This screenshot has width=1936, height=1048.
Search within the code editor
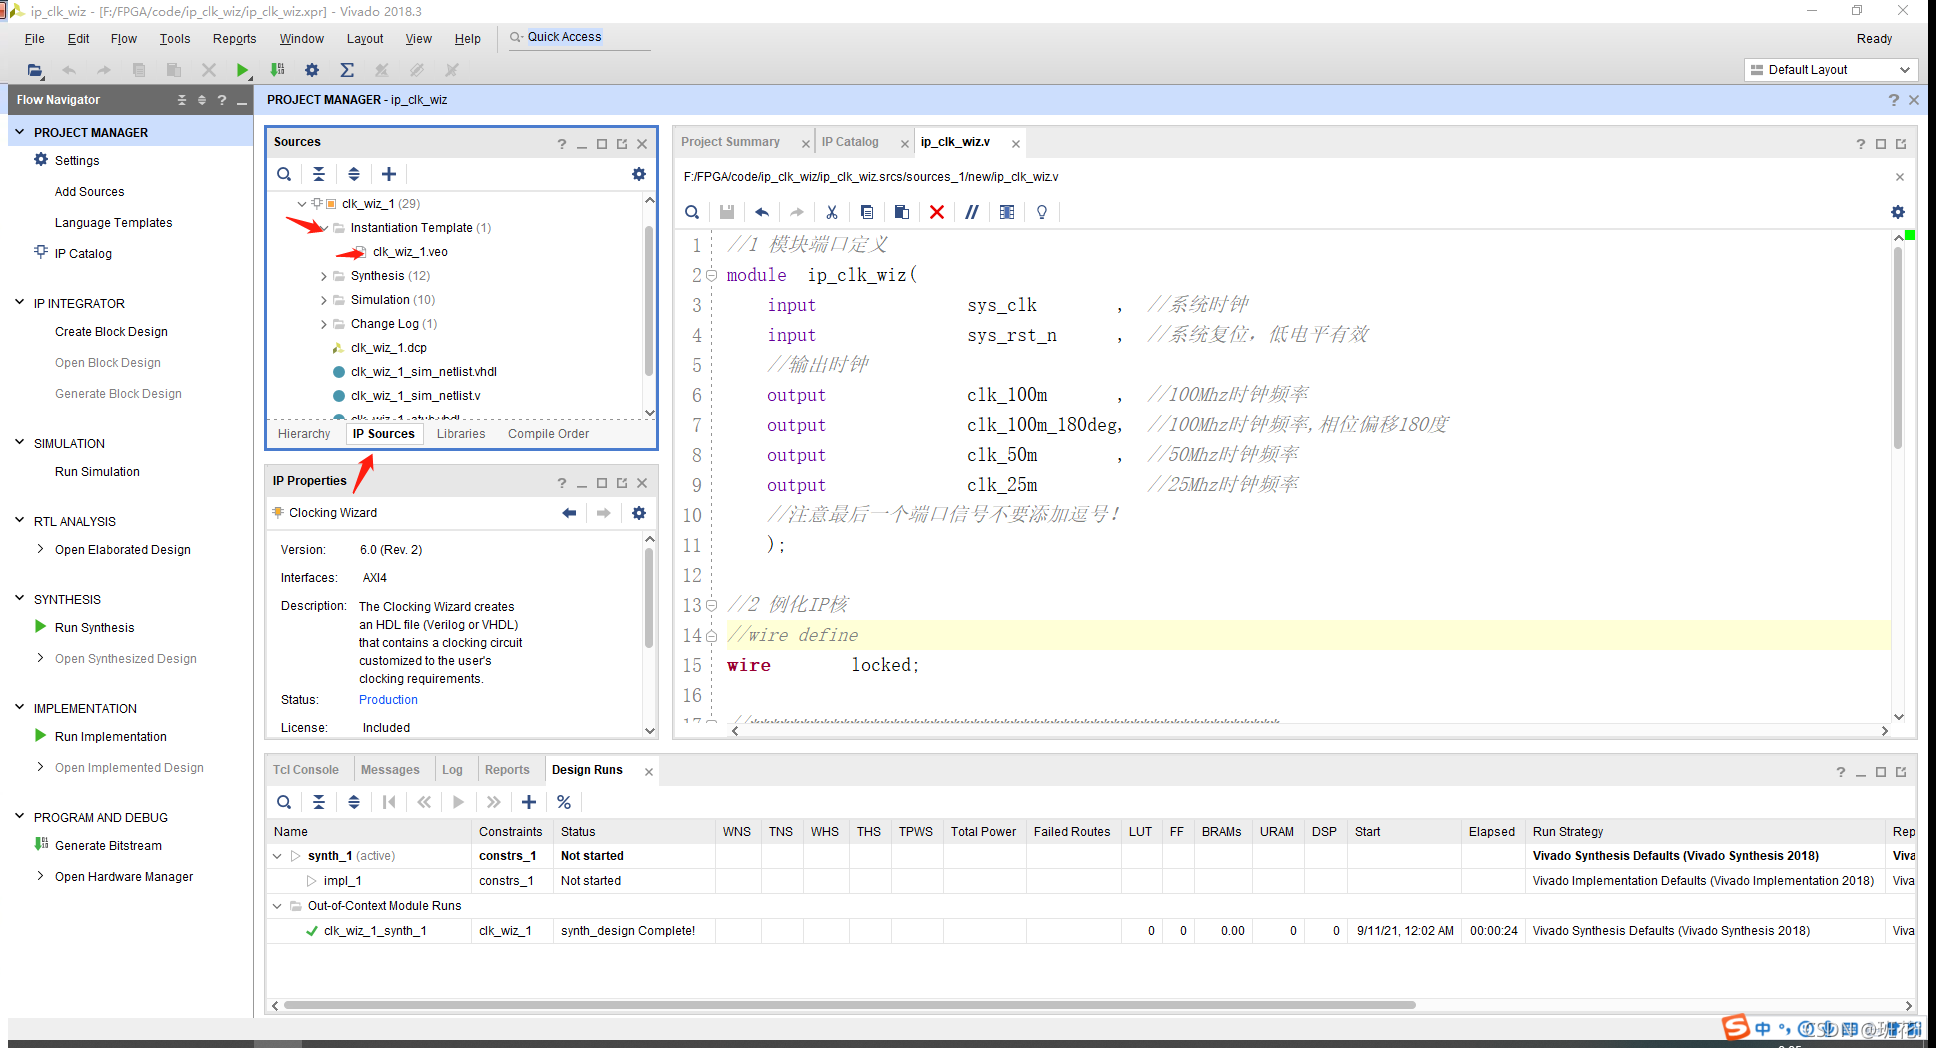[692, 212]
